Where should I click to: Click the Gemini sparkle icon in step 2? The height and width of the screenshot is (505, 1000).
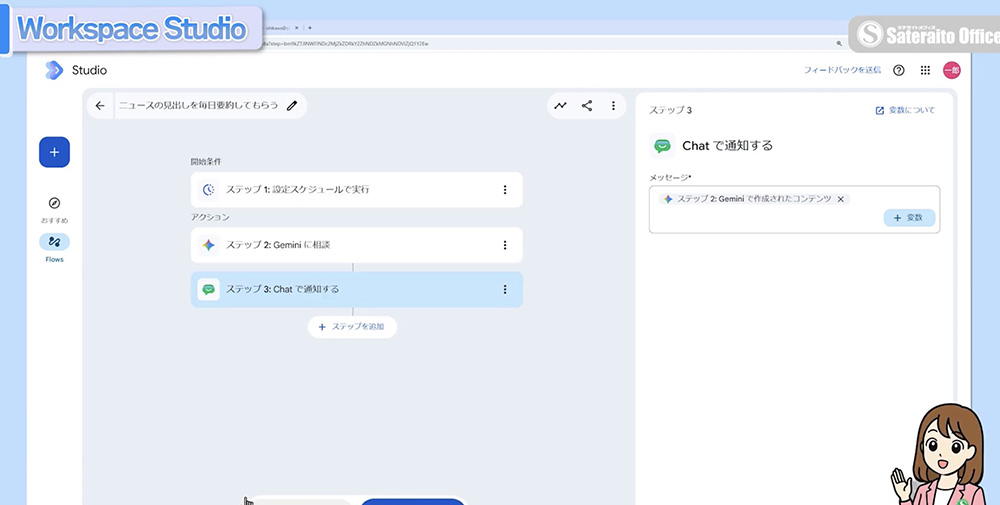point(209,245)
